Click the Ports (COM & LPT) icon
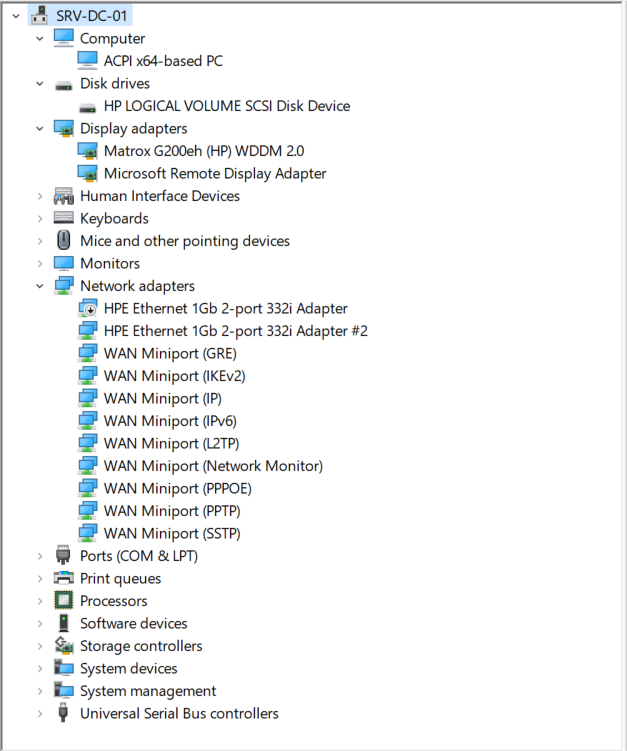 tap(63, 555)
